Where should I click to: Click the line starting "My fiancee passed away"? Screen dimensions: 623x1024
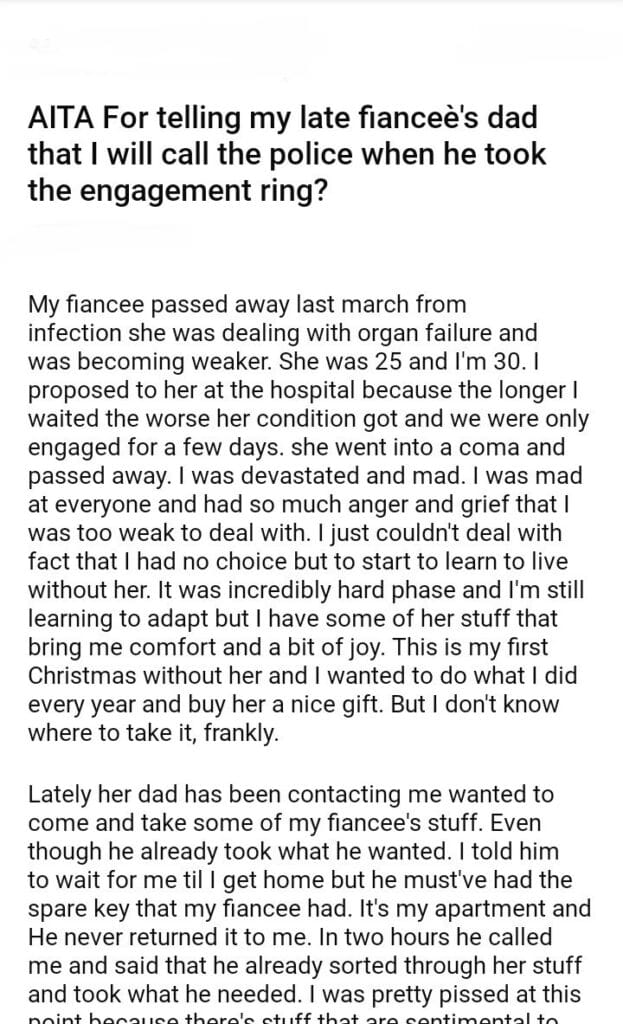(x=247, y=304)
